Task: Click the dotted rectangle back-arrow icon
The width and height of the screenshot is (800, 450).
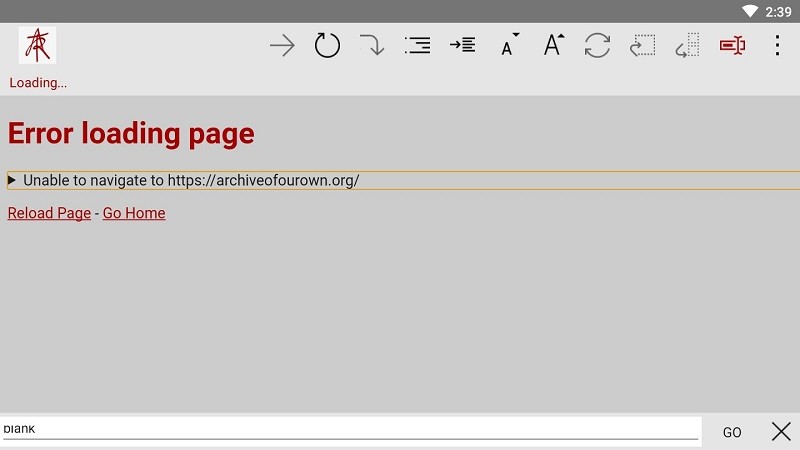Action: tap(642, 45)
